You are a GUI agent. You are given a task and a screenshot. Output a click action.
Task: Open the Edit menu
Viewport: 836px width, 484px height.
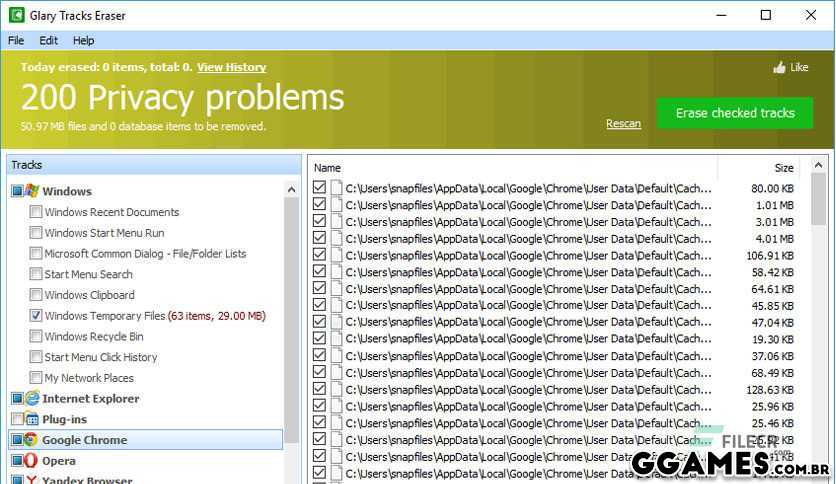[48, 41]
